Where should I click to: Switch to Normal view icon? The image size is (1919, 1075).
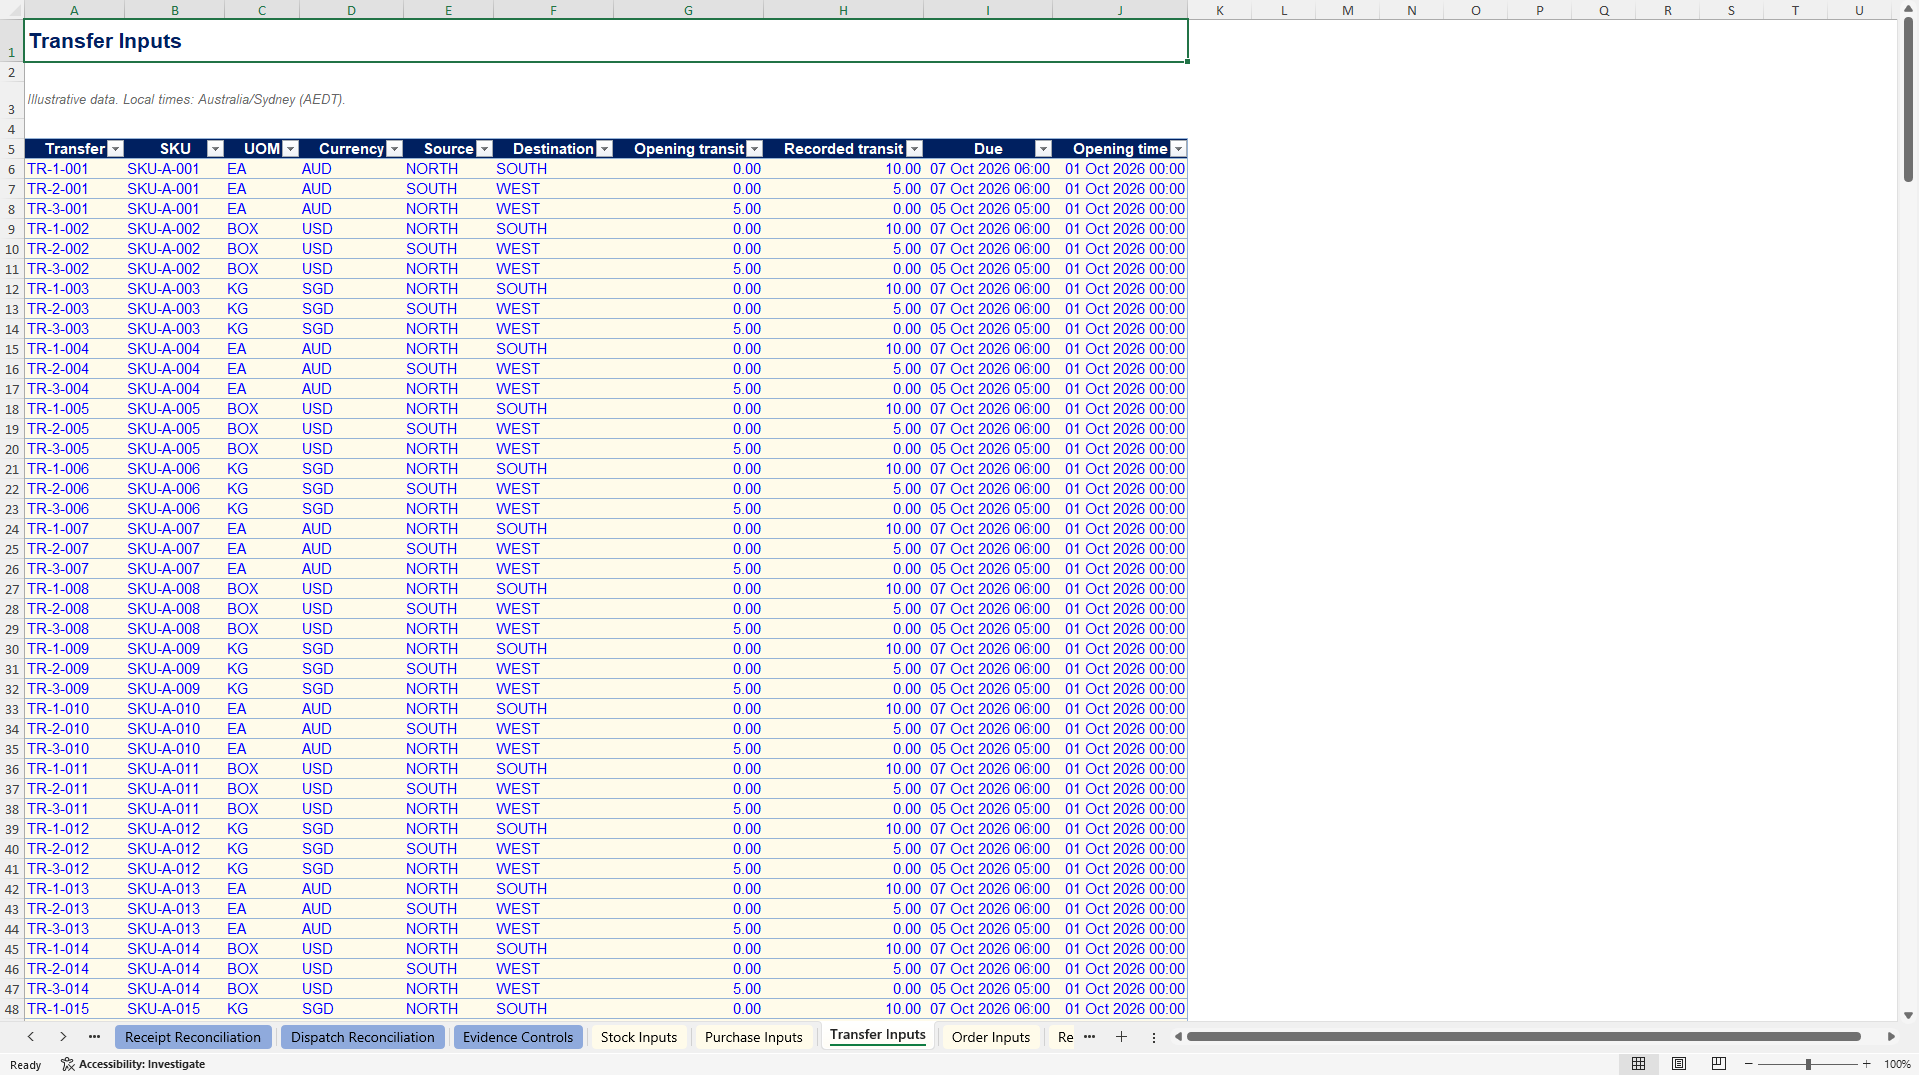pos(1638,1064)
